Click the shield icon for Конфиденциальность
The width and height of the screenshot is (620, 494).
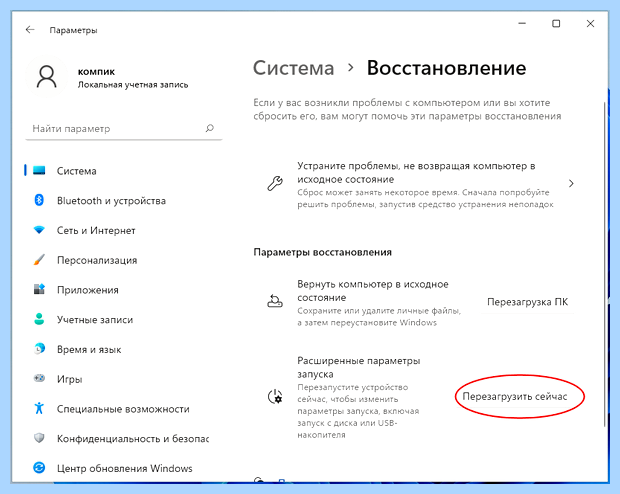(x=39, y=438)
